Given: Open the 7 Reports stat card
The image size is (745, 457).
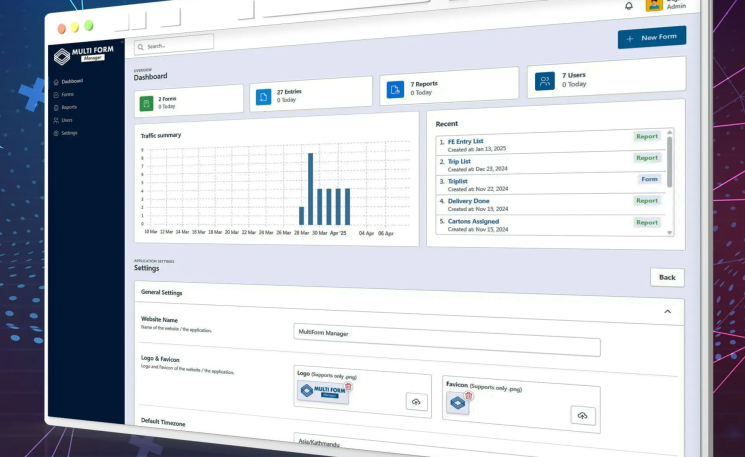Looking at the screenshot, I should coord(449,86).
